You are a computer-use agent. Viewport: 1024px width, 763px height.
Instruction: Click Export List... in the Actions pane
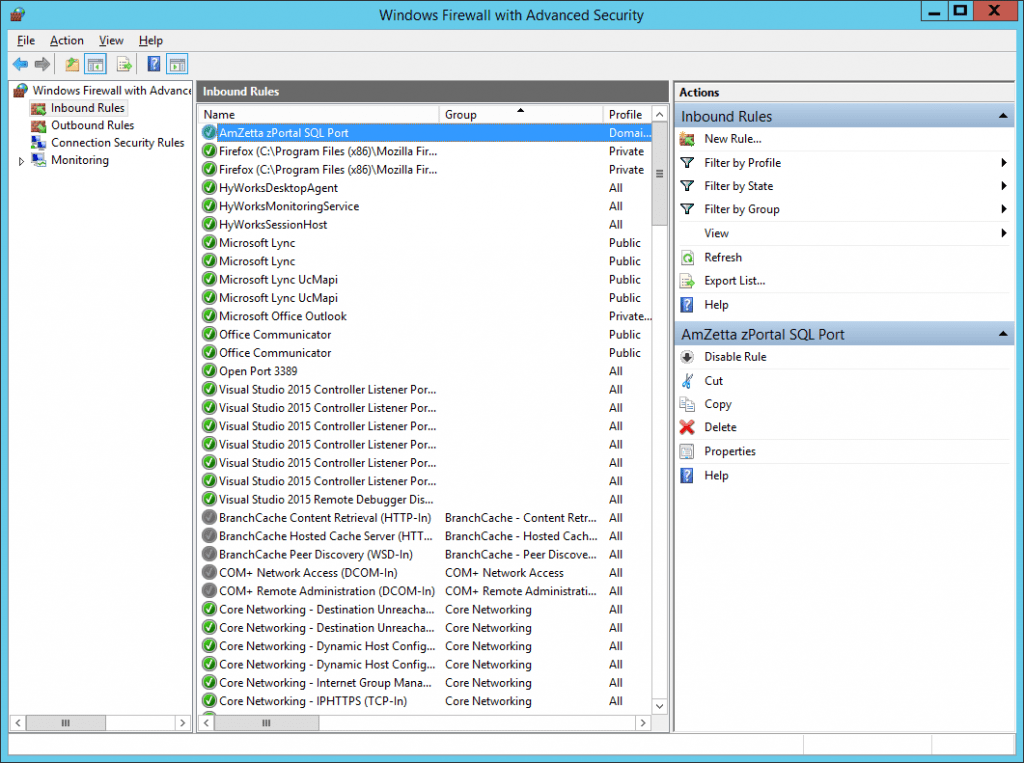735,281
